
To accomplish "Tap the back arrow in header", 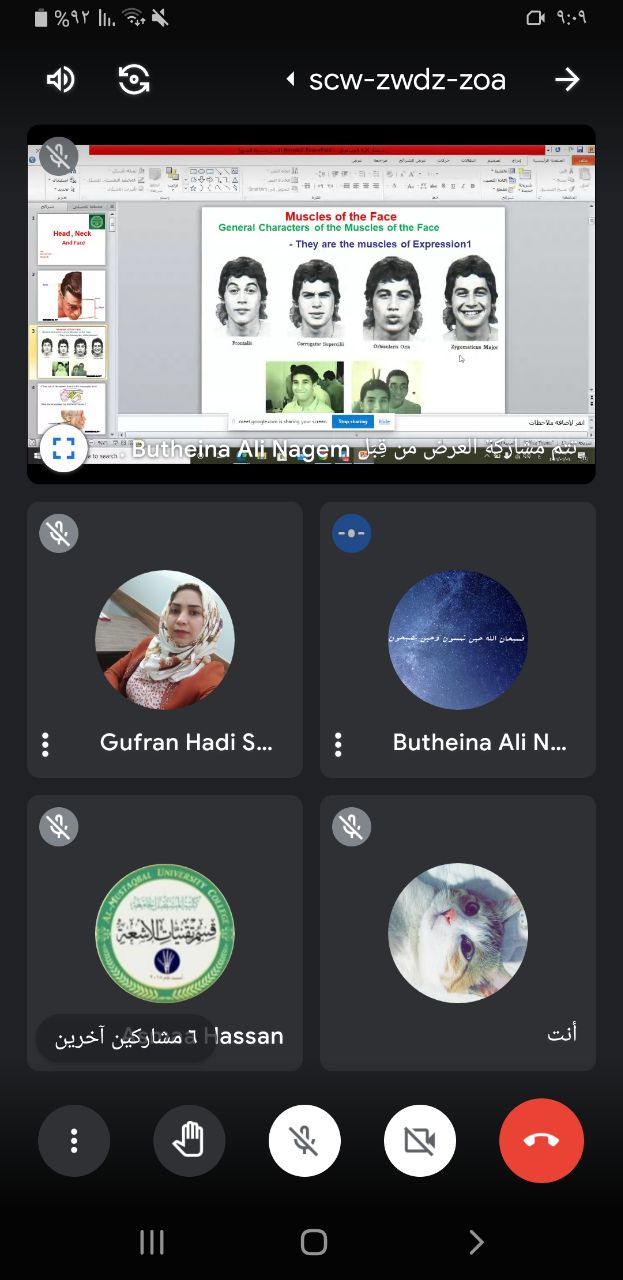I will click(567, 80).
